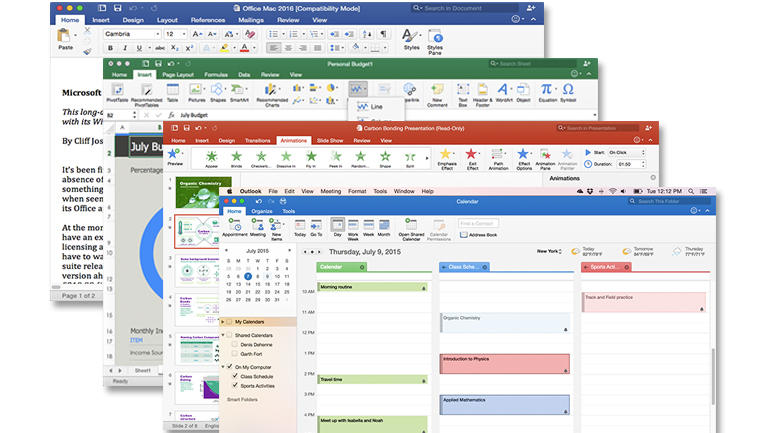Apply Italic formatting in Word ribbon
Viewport: 770px width, 433px height.
(125, 48)
